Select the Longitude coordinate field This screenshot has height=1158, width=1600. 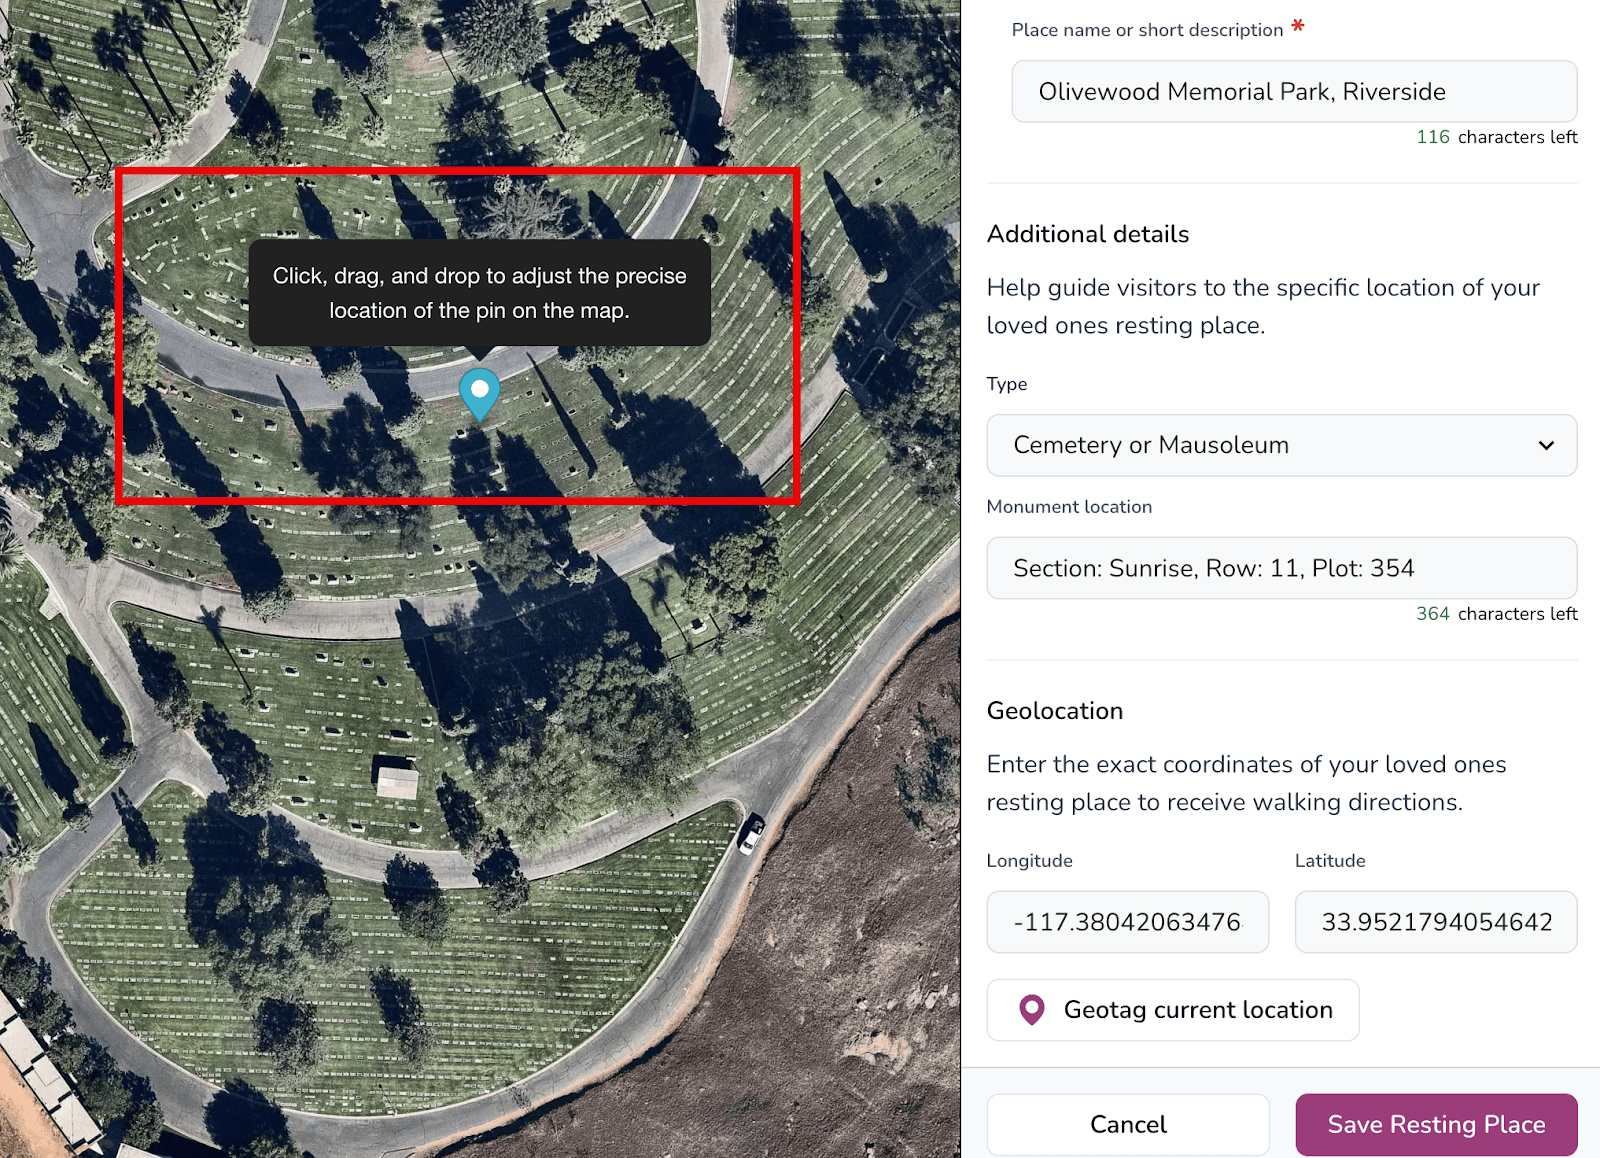click(1127, 922)
